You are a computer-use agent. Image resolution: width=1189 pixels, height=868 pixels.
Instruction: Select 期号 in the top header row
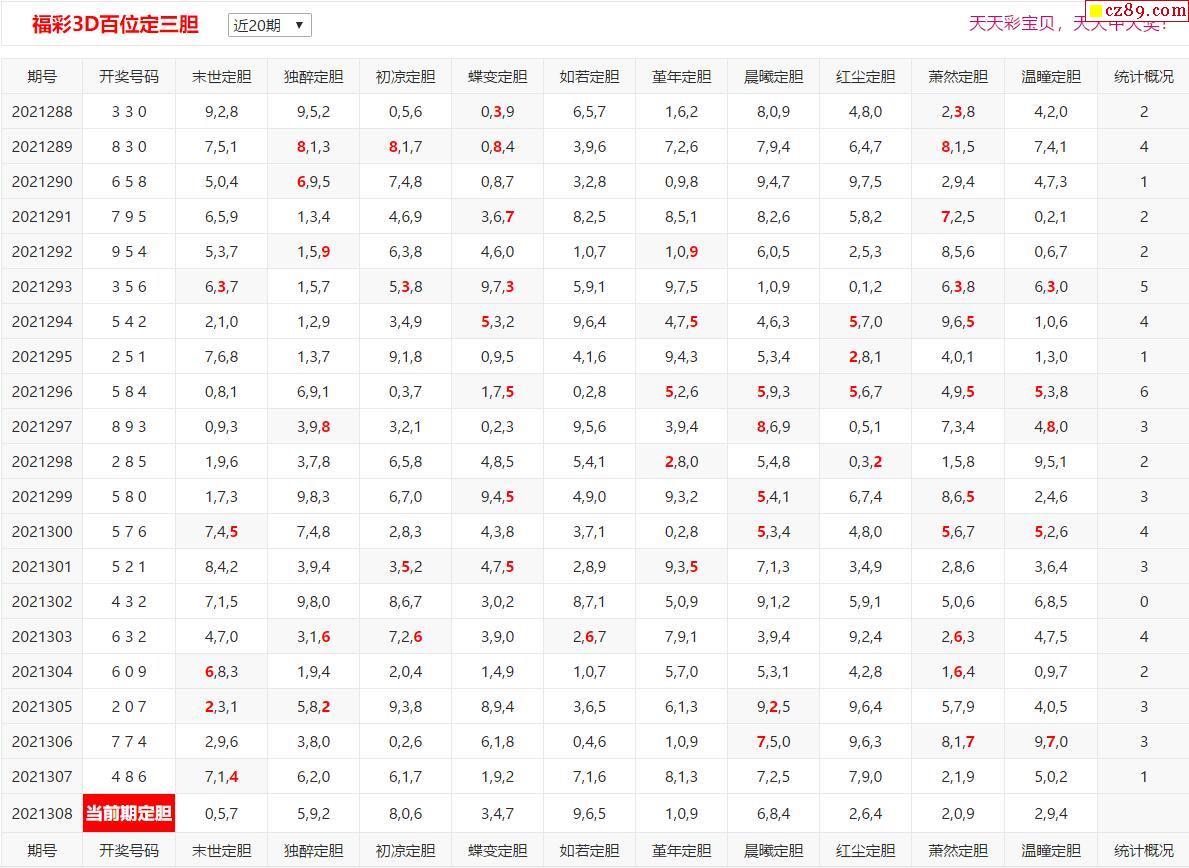tap(42, 76)
